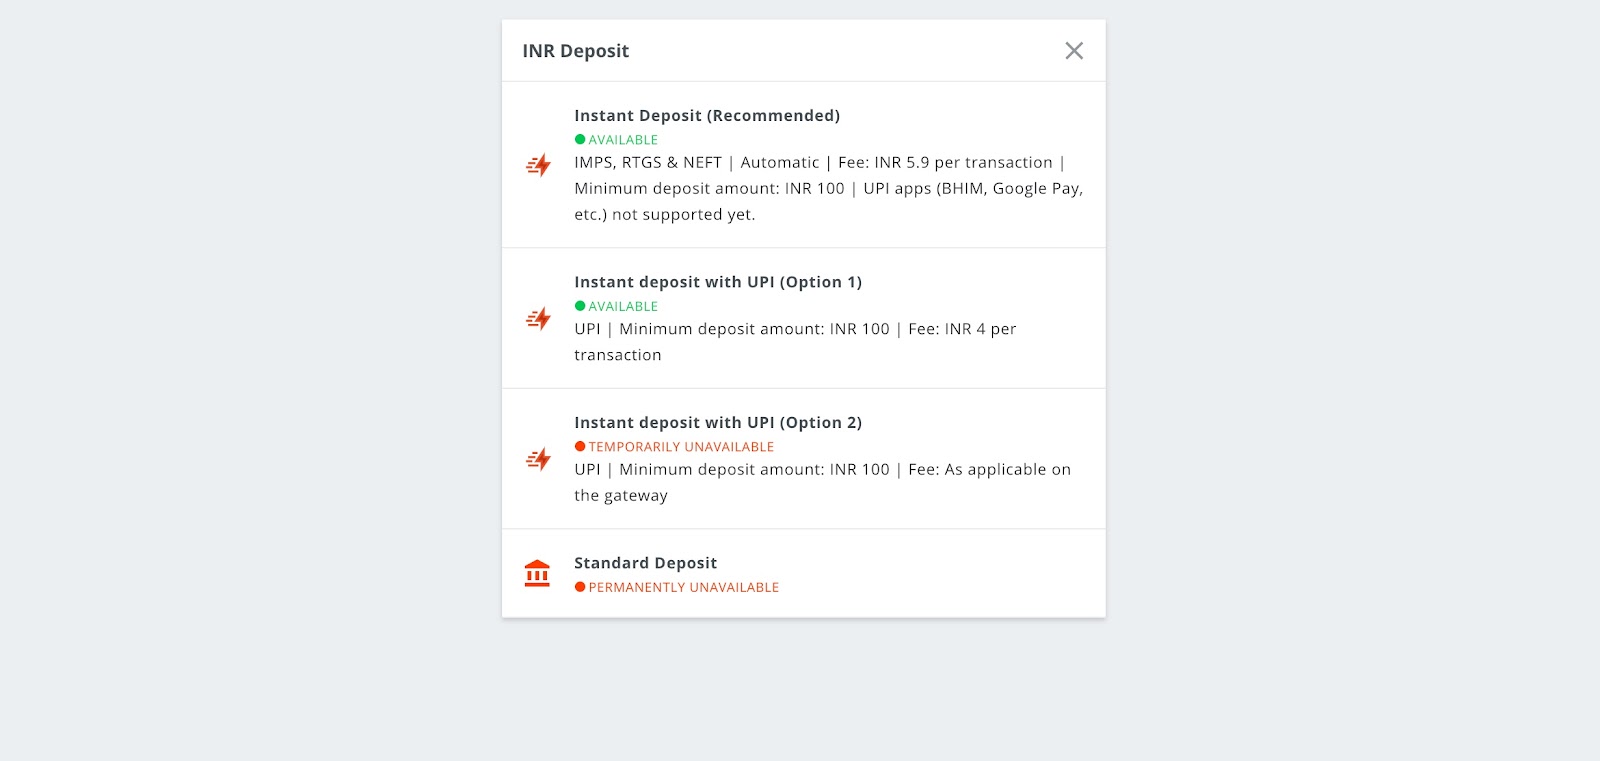Click the bank icon for Standard Deposit
The height and width of the screenshot is (761, 1600).
(x=538, y=573)
